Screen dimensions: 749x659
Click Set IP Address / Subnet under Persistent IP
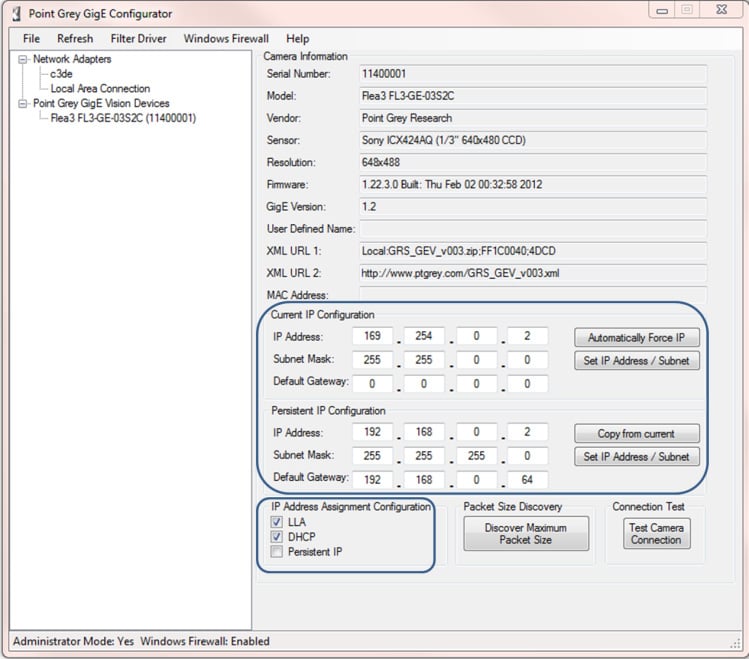coord(637,457)
